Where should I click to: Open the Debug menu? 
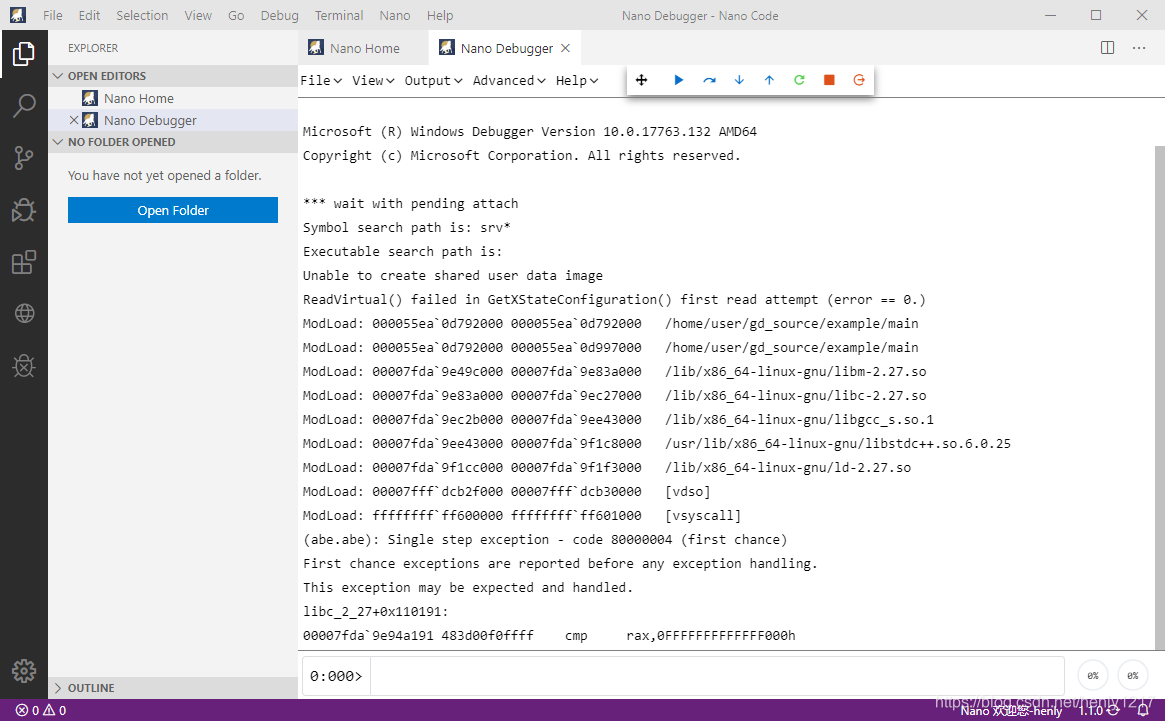pos(279,15)
